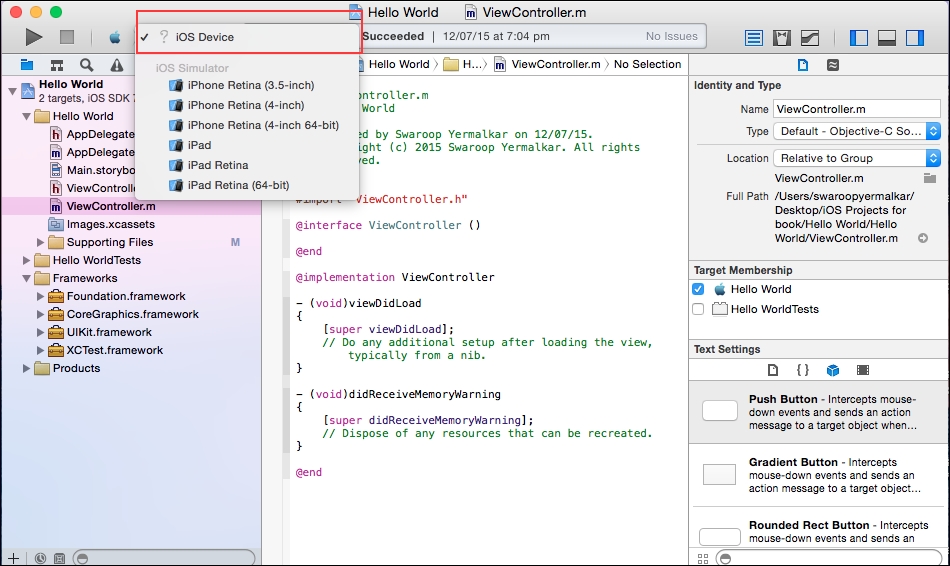Expand the Supporting Files group
The image size is (950, 566).
coord(40,242)
